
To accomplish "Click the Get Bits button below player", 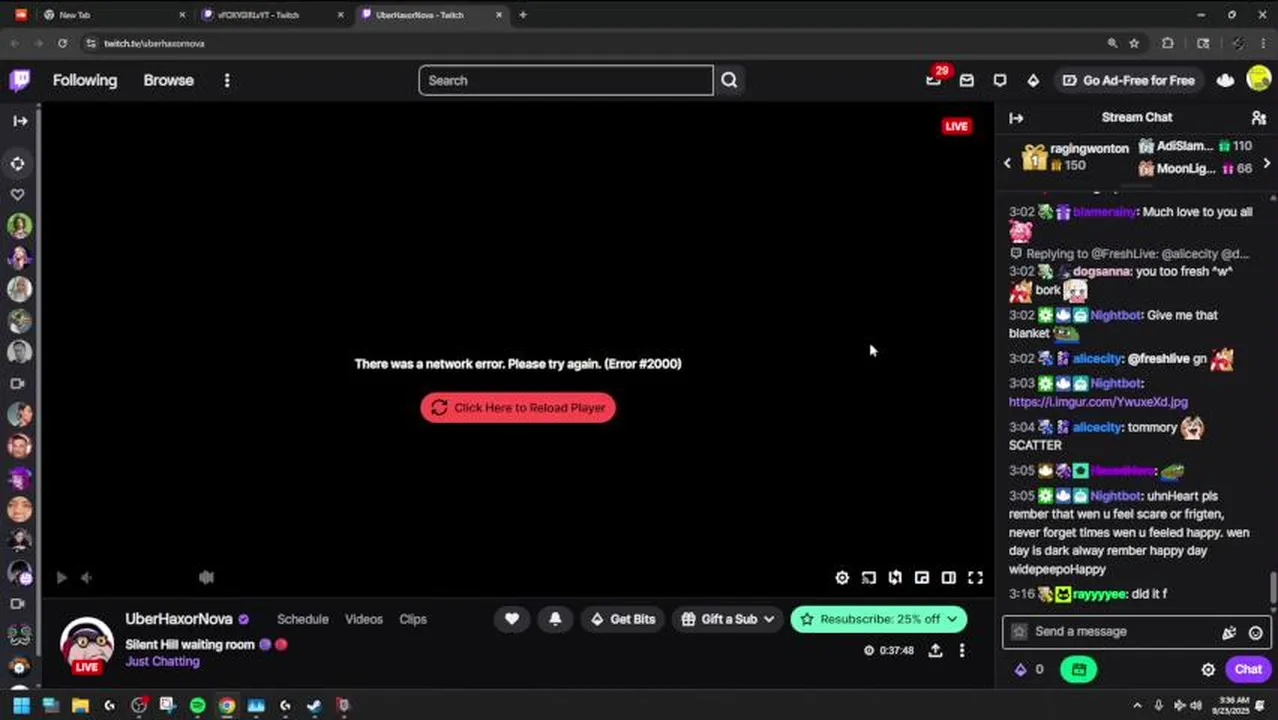I will [622, 619].
